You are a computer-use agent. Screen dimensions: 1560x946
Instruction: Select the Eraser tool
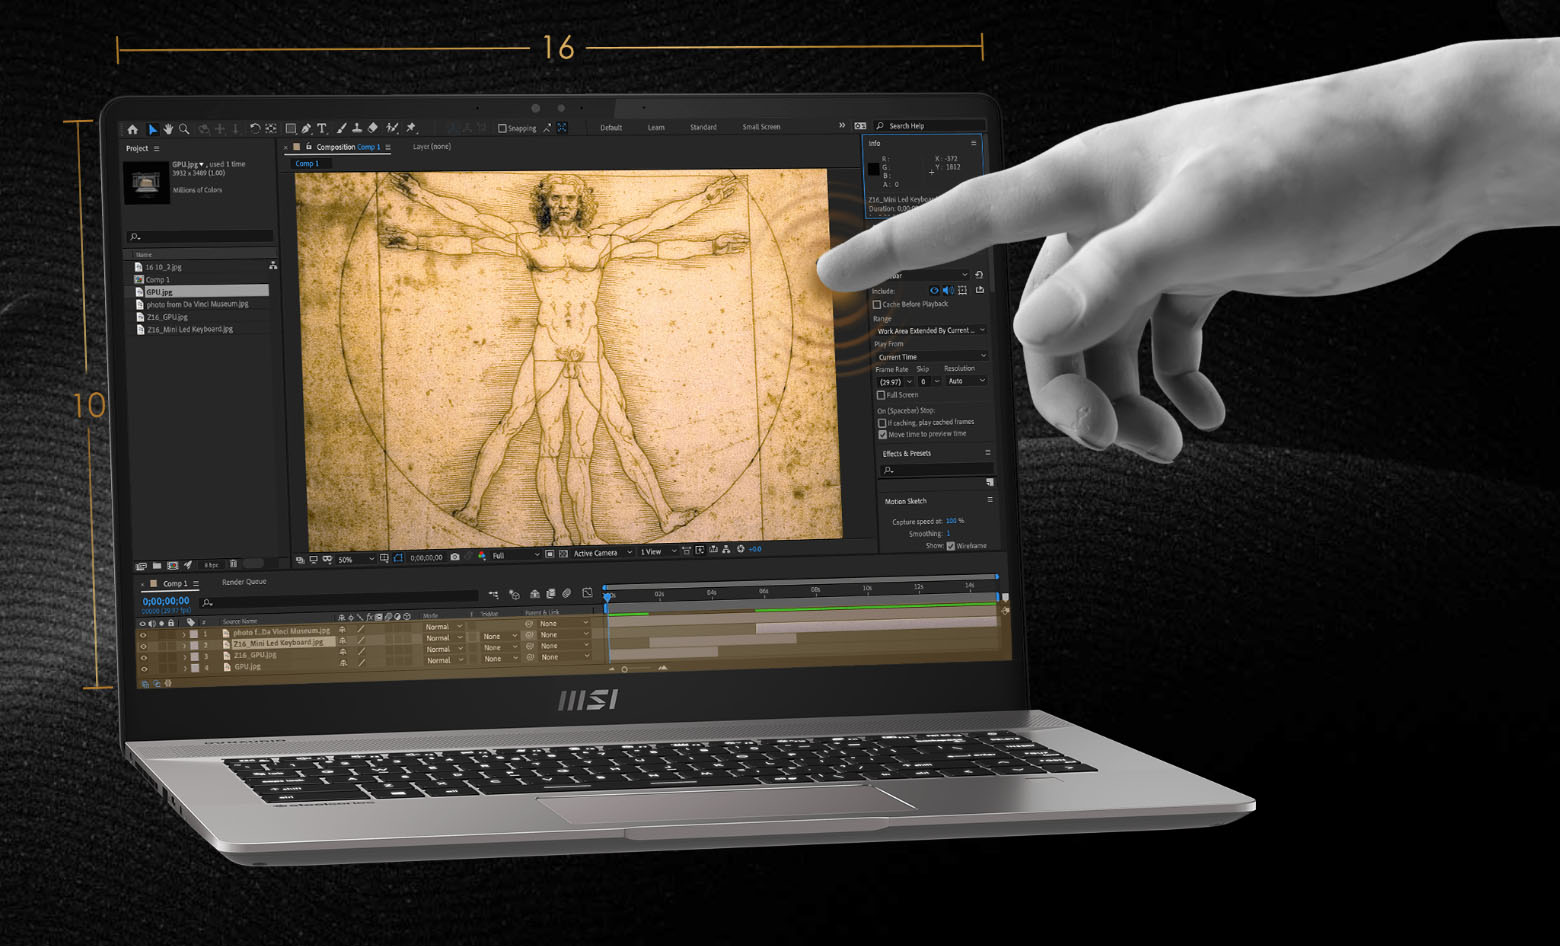(x=373, y=128)
